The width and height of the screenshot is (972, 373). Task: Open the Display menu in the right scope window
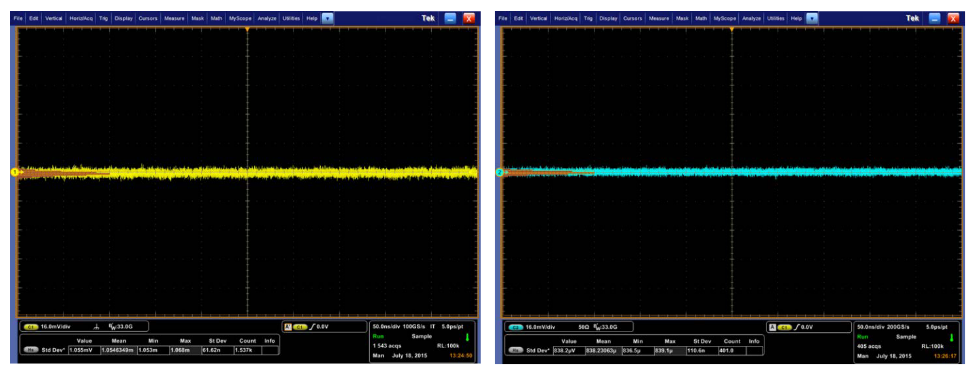click(608, 19)
